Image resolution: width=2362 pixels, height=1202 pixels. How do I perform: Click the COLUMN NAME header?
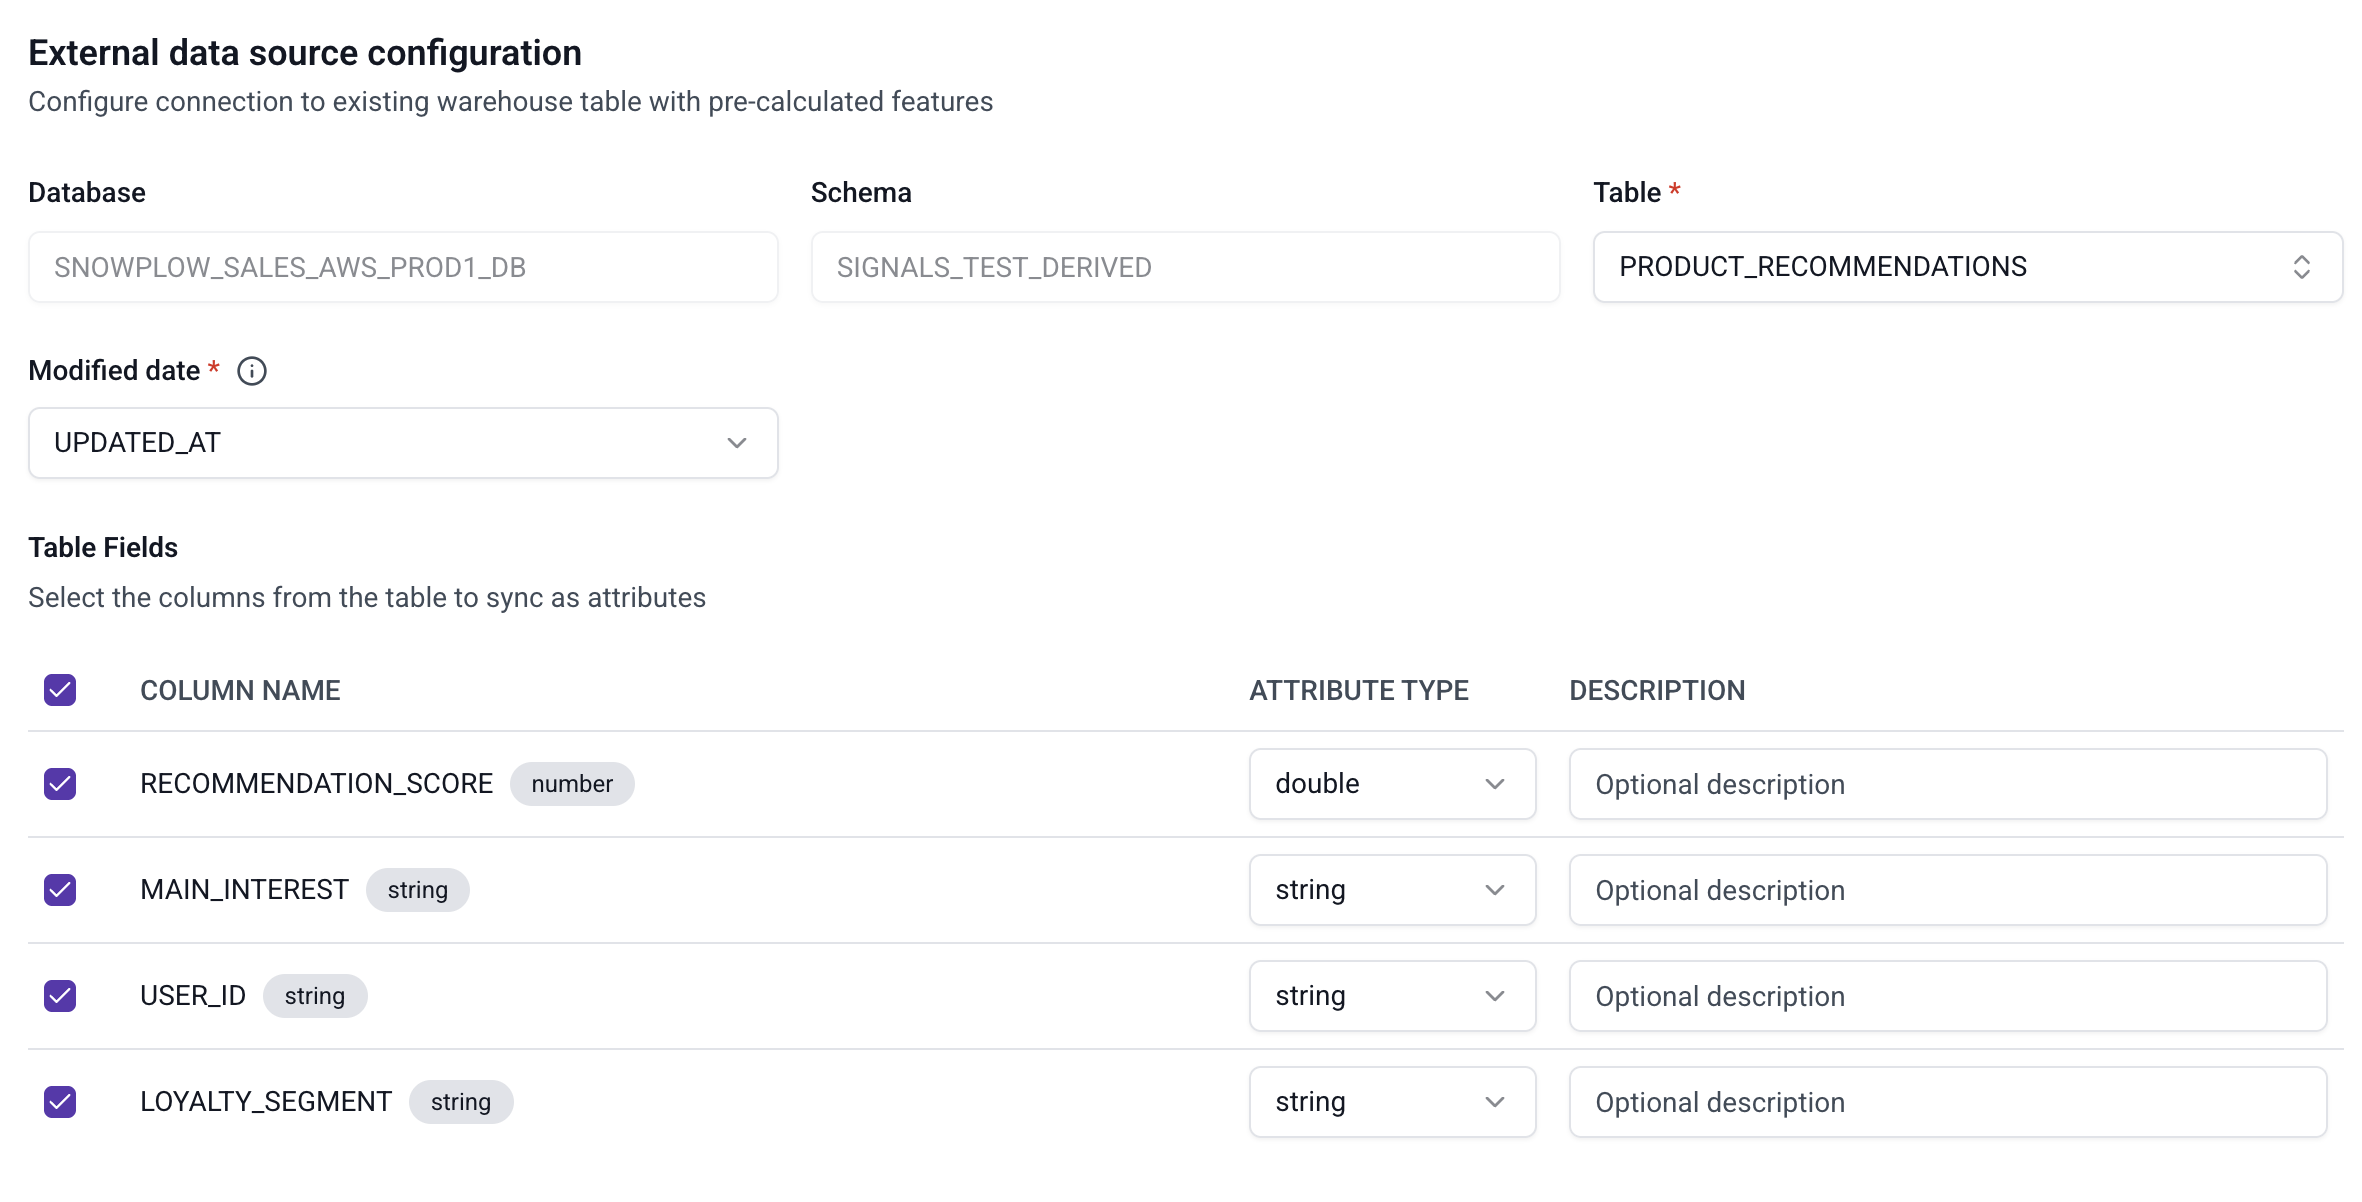[x=240, y=690]
